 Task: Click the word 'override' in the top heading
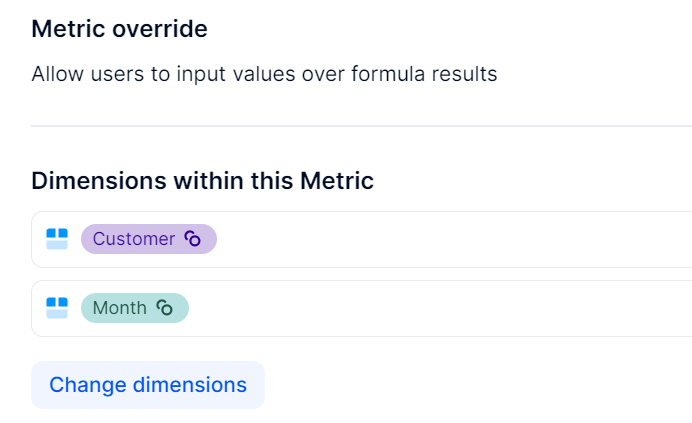tap(160, 29)
